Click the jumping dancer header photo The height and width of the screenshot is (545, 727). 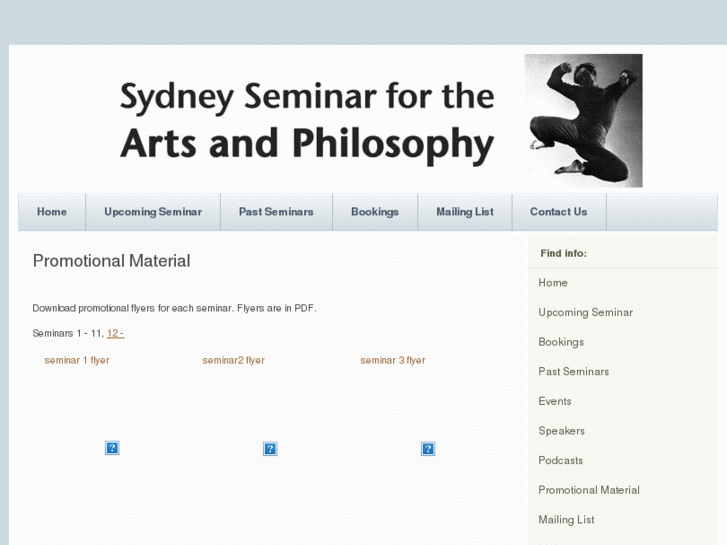[583, 121]
